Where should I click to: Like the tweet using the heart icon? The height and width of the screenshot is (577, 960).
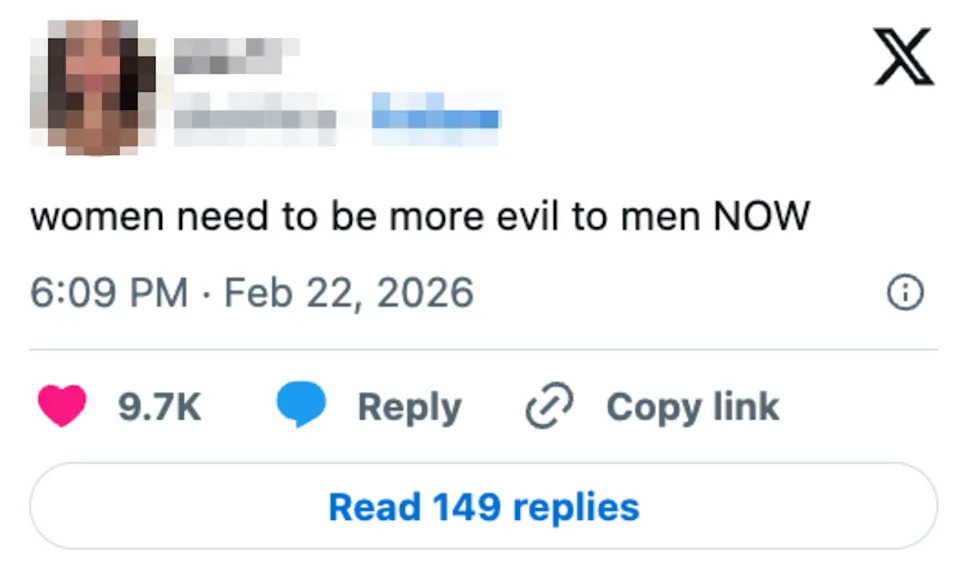(x=63, y=406)
